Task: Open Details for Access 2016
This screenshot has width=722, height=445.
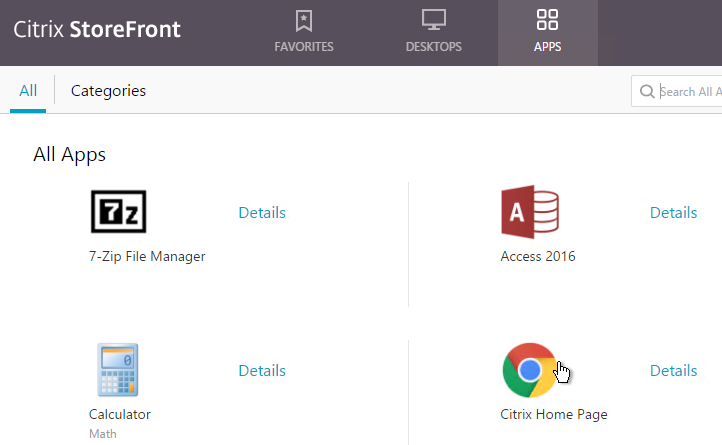Action: (673, 212)
